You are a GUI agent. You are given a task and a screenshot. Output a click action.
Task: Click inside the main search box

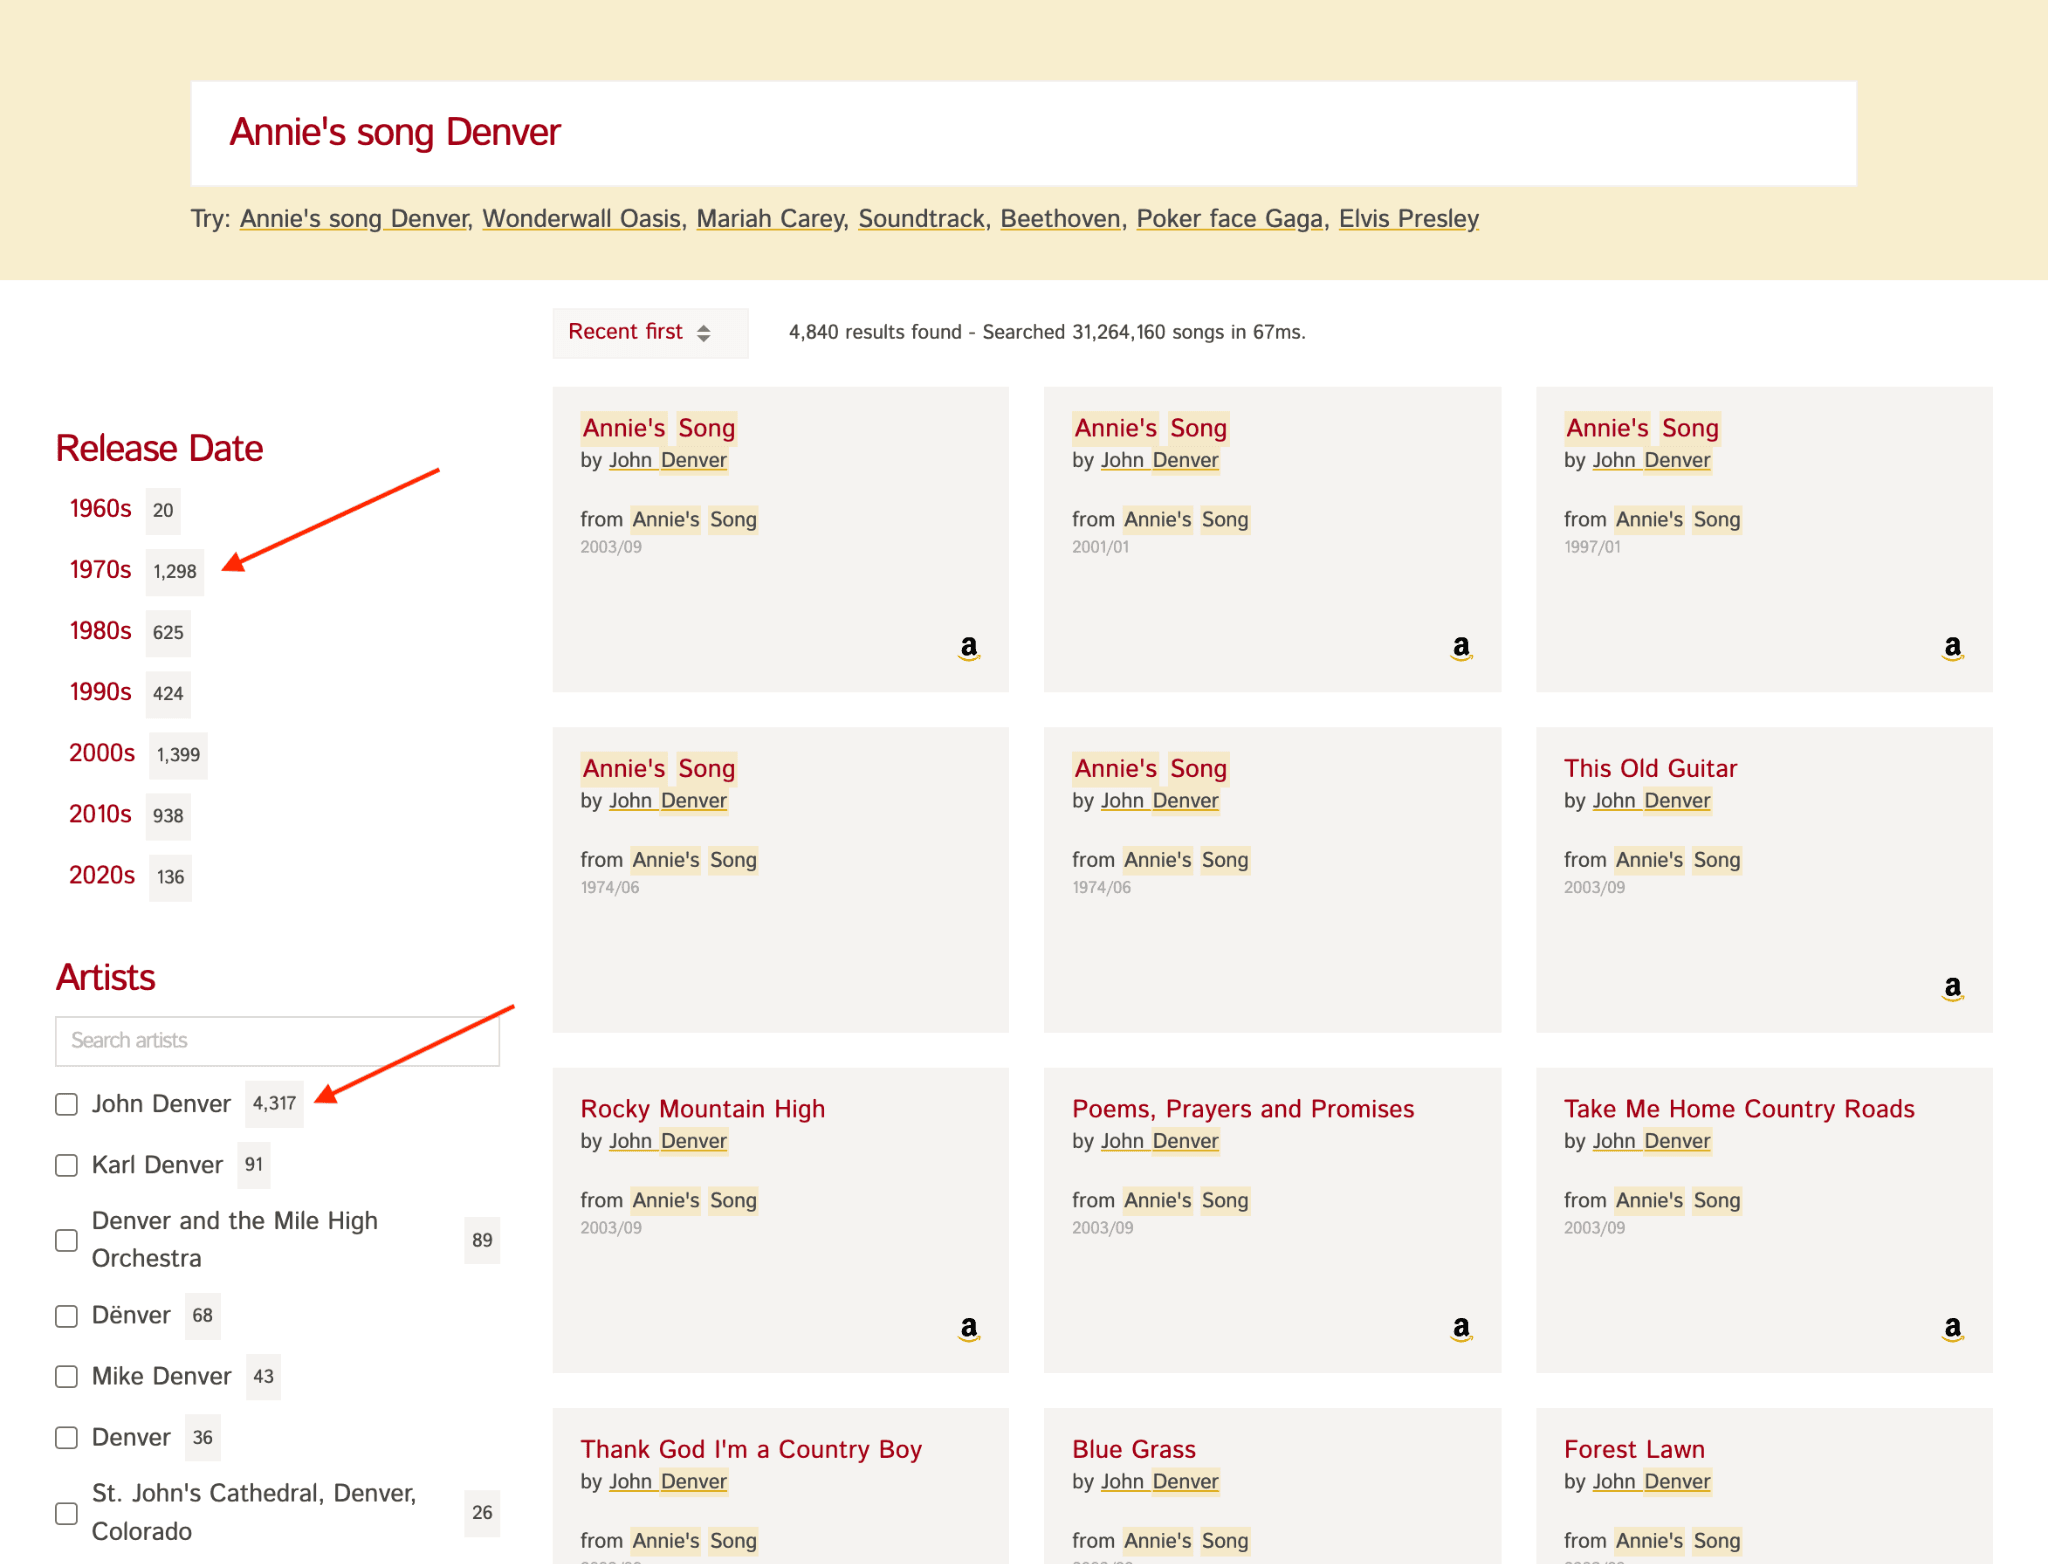click(x=1023, y=132)
